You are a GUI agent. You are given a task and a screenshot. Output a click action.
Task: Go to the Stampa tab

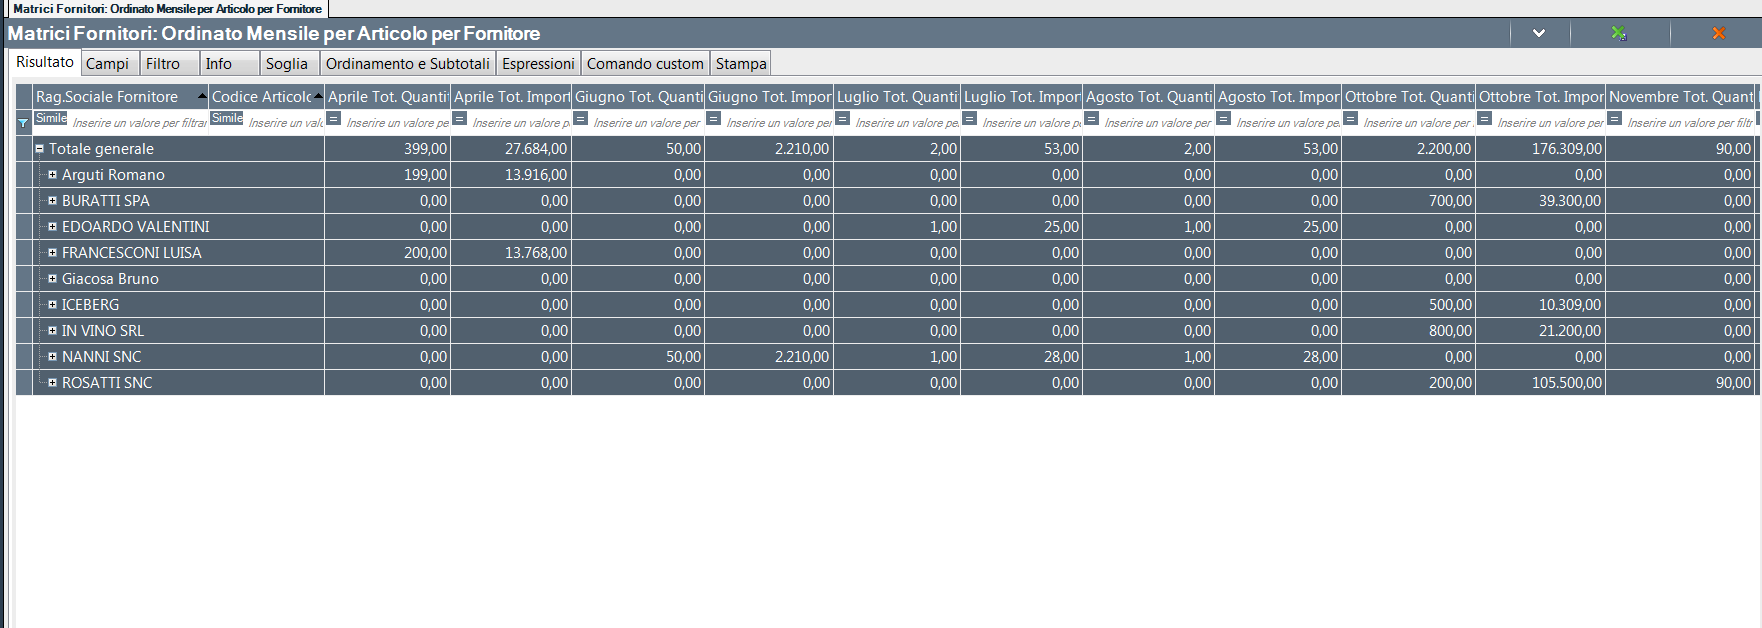point(740,64)
